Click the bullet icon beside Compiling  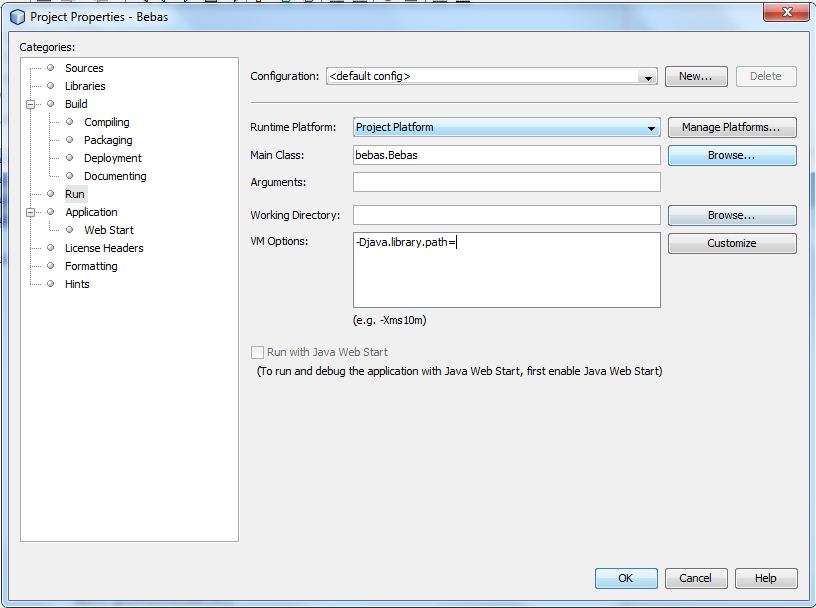pos(70,122)
